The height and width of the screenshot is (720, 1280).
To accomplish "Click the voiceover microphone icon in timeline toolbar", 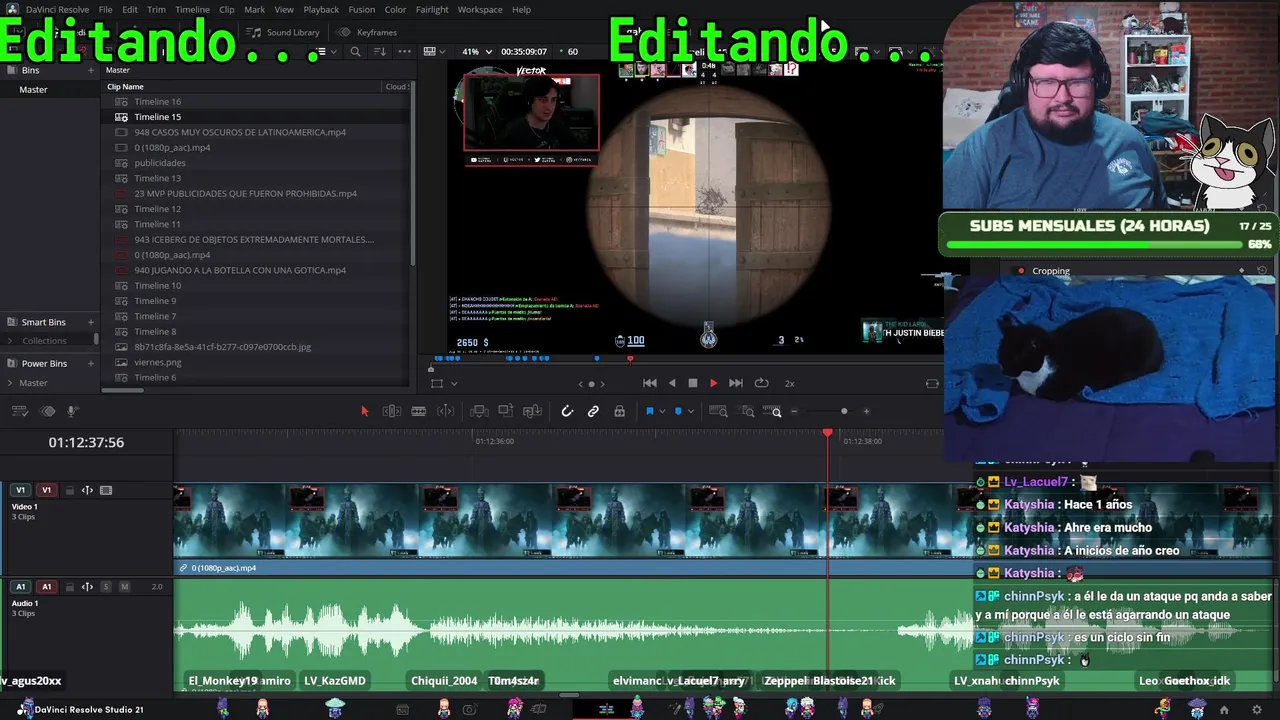I will click(x=72, y=411).
